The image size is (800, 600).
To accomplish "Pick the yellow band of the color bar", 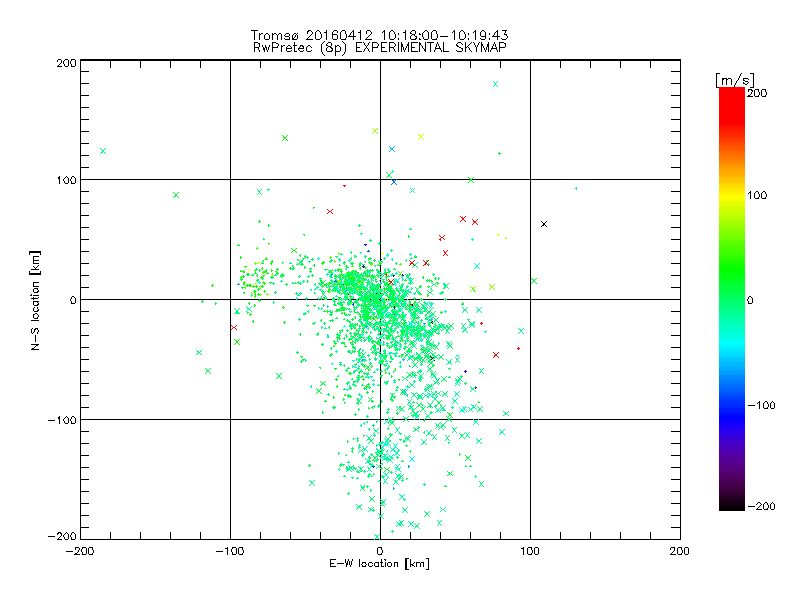I will 732,195.
